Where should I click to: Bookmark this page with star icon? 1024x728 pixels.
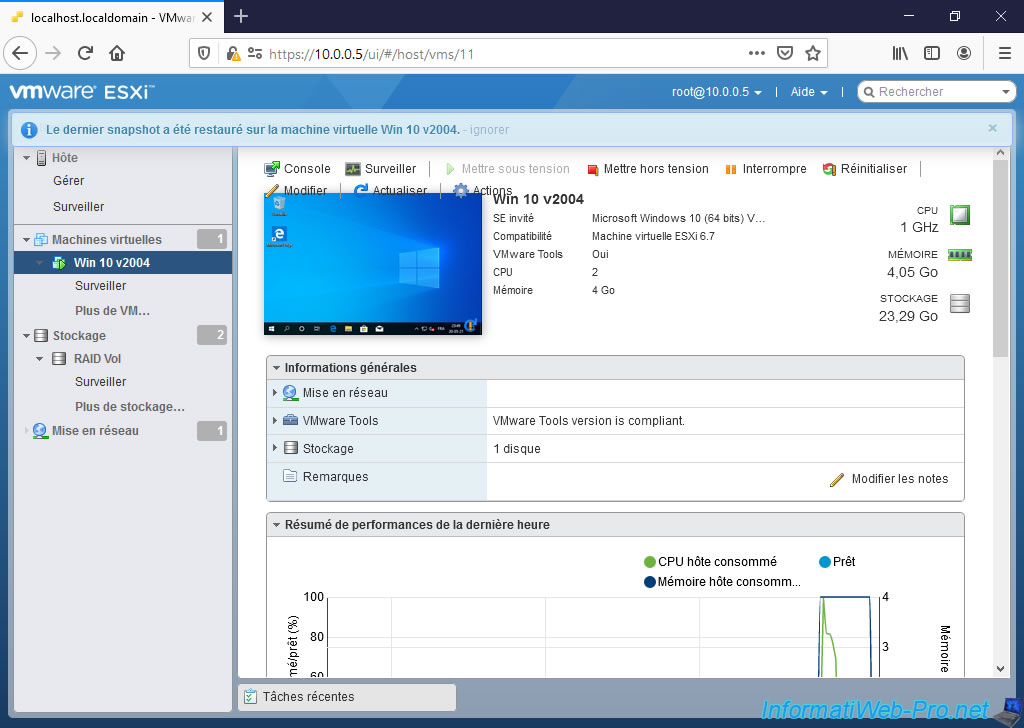click(x=813, y=53)
